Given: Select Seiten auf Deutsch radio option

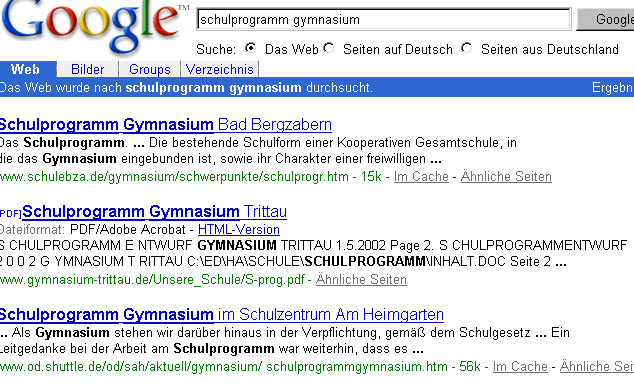Looking at the screenshot, I should point(329,48).
